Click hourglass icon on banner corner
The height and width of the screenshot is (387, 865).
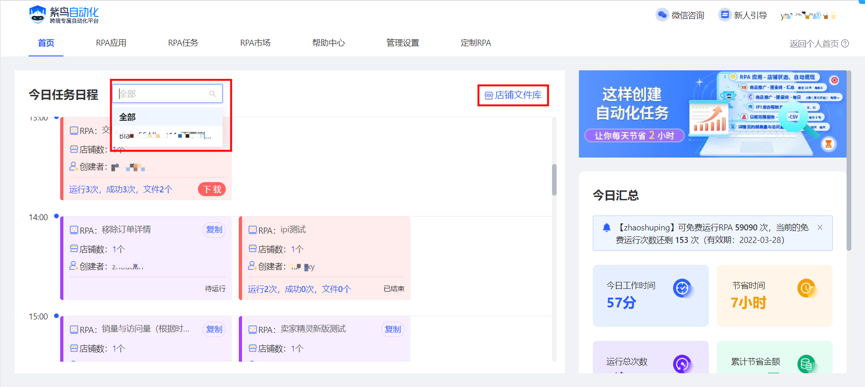point(829,144)
